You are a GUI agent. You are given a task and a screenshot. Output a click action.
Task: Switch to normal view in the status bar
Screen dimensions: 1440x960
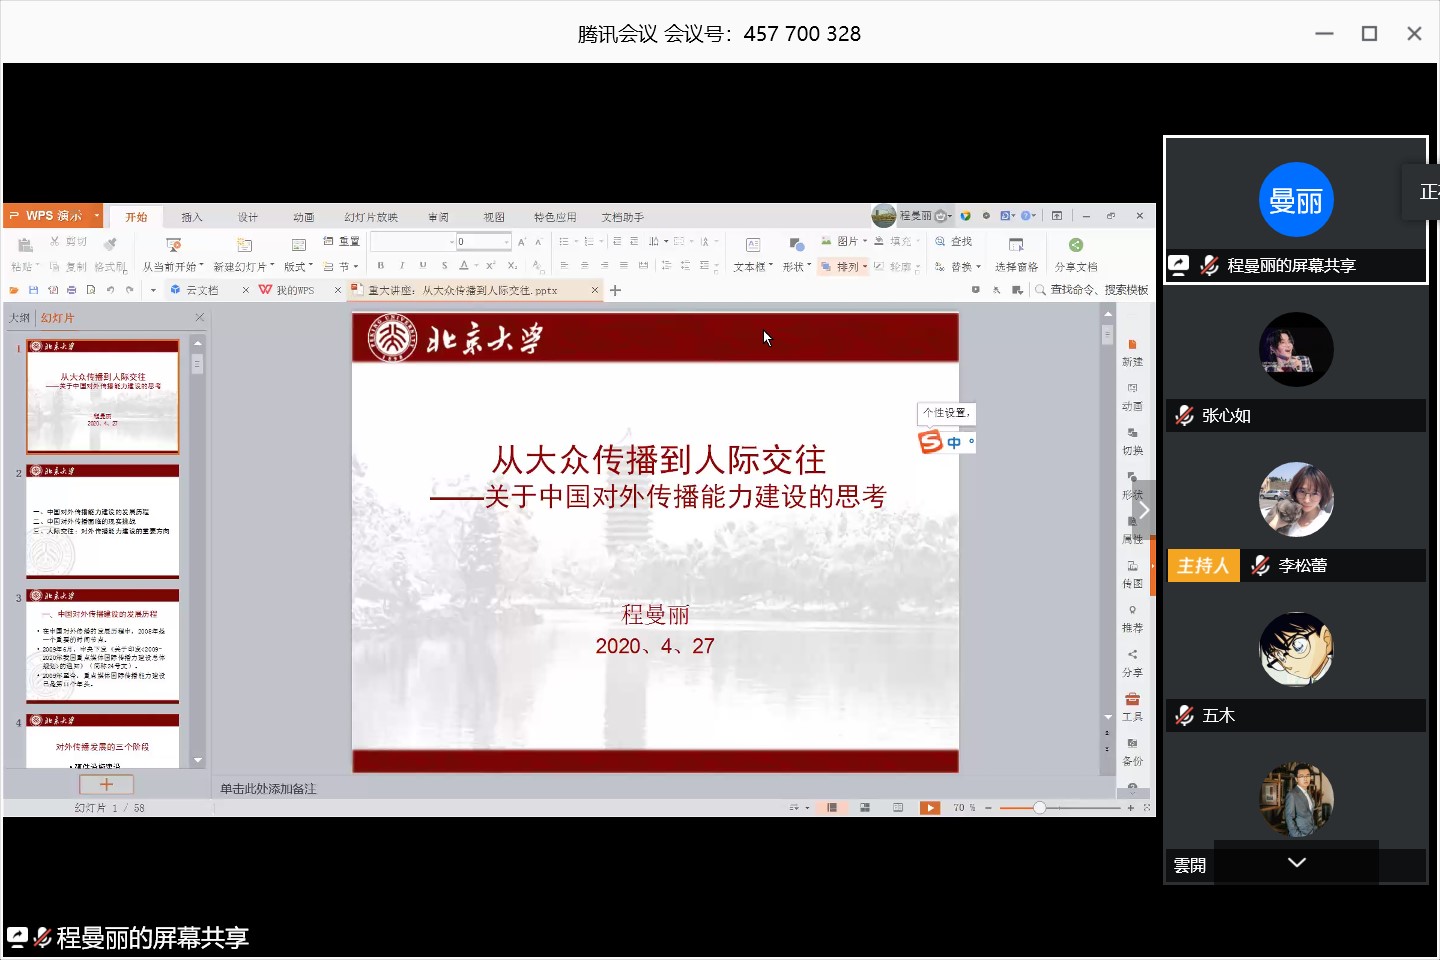(832, 808)
